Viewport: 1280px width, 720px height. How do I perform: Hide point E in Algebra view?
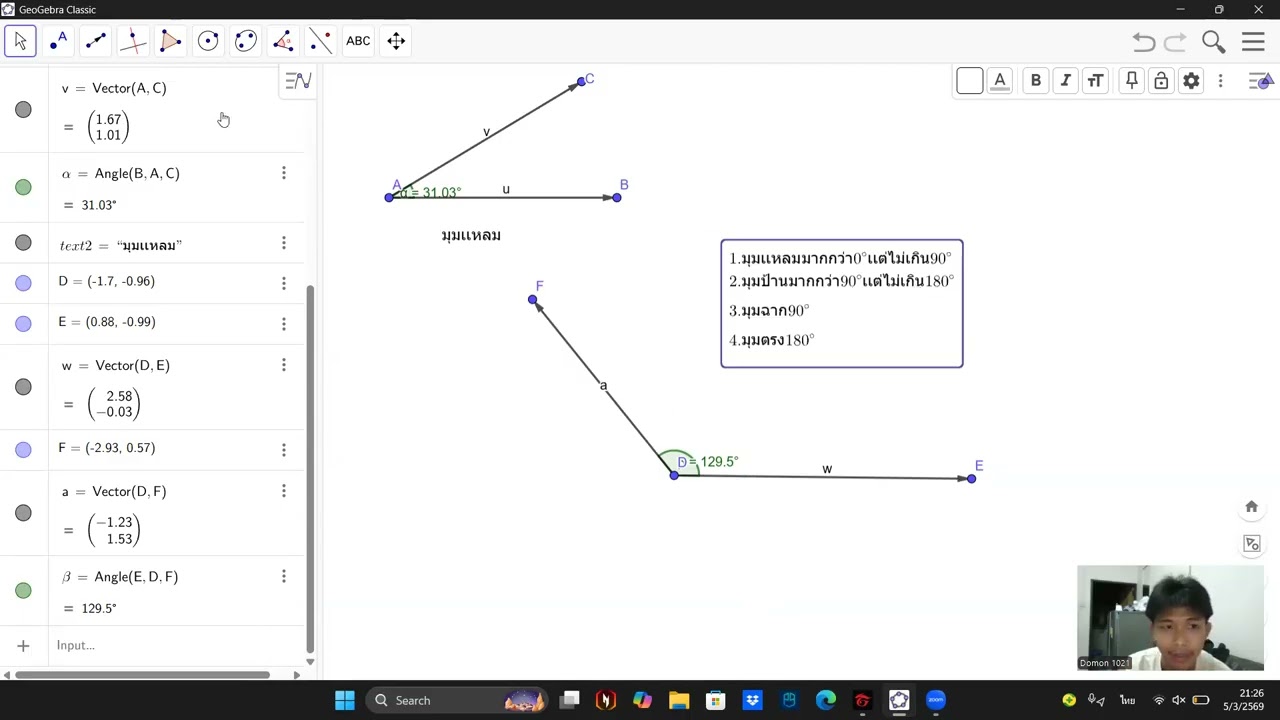pyautogui.click(x=23, y=324)
